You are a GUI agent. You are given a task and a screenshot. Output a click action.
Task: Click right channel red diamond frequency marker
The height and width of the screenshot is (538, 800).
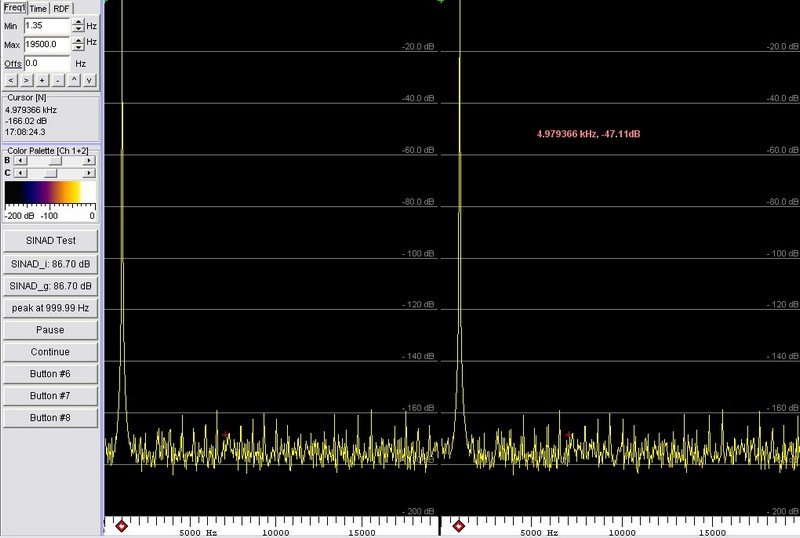(x=459, y=526)
